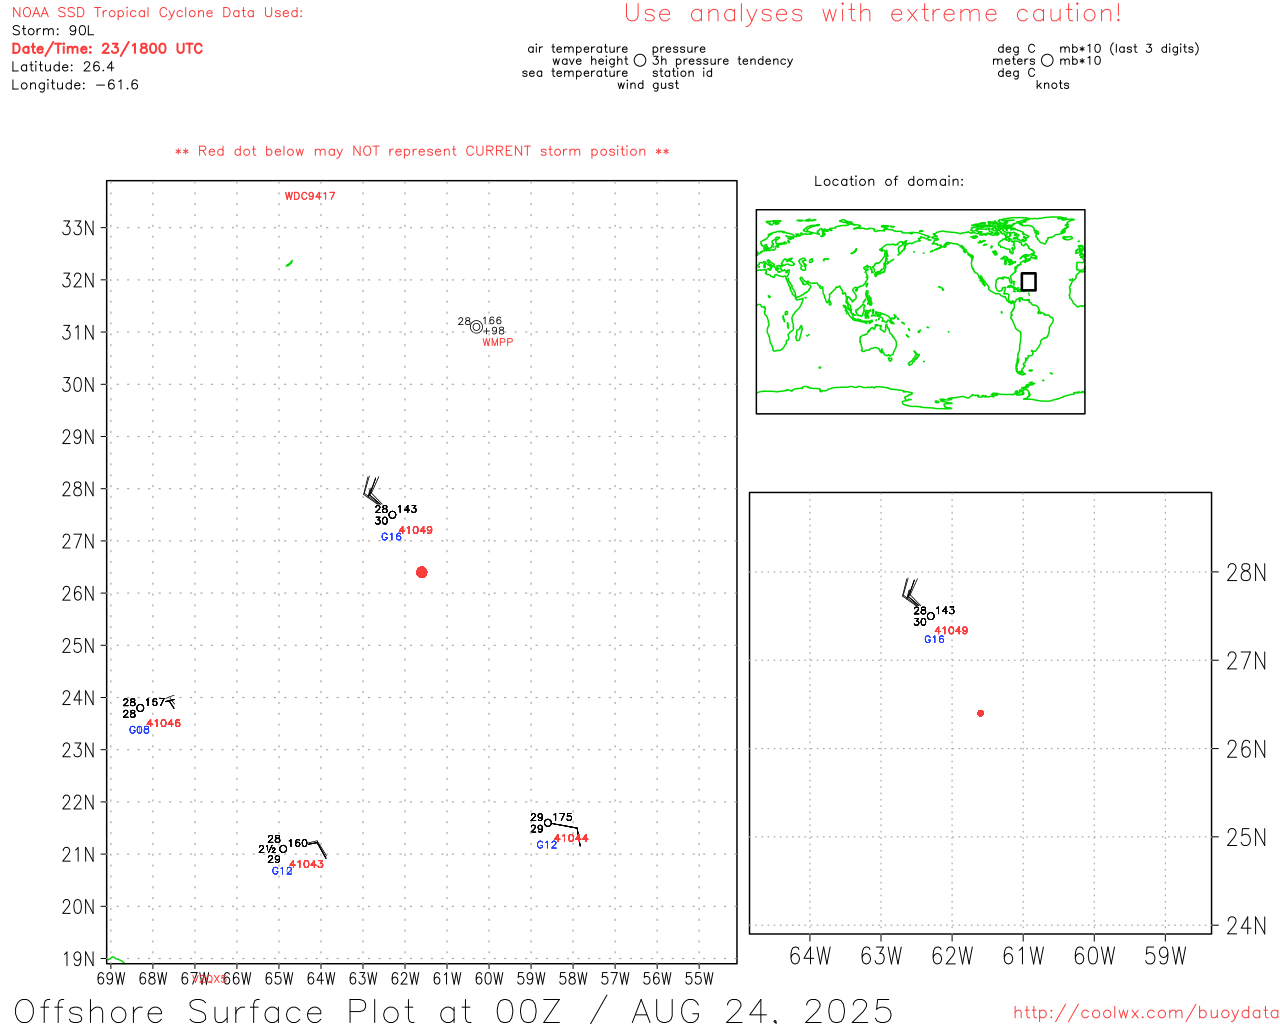This screenshot has height=1024, width=1280.
Task: Click 'Use analyses with extreme caution!' warning
Action: tap(873, 14)
